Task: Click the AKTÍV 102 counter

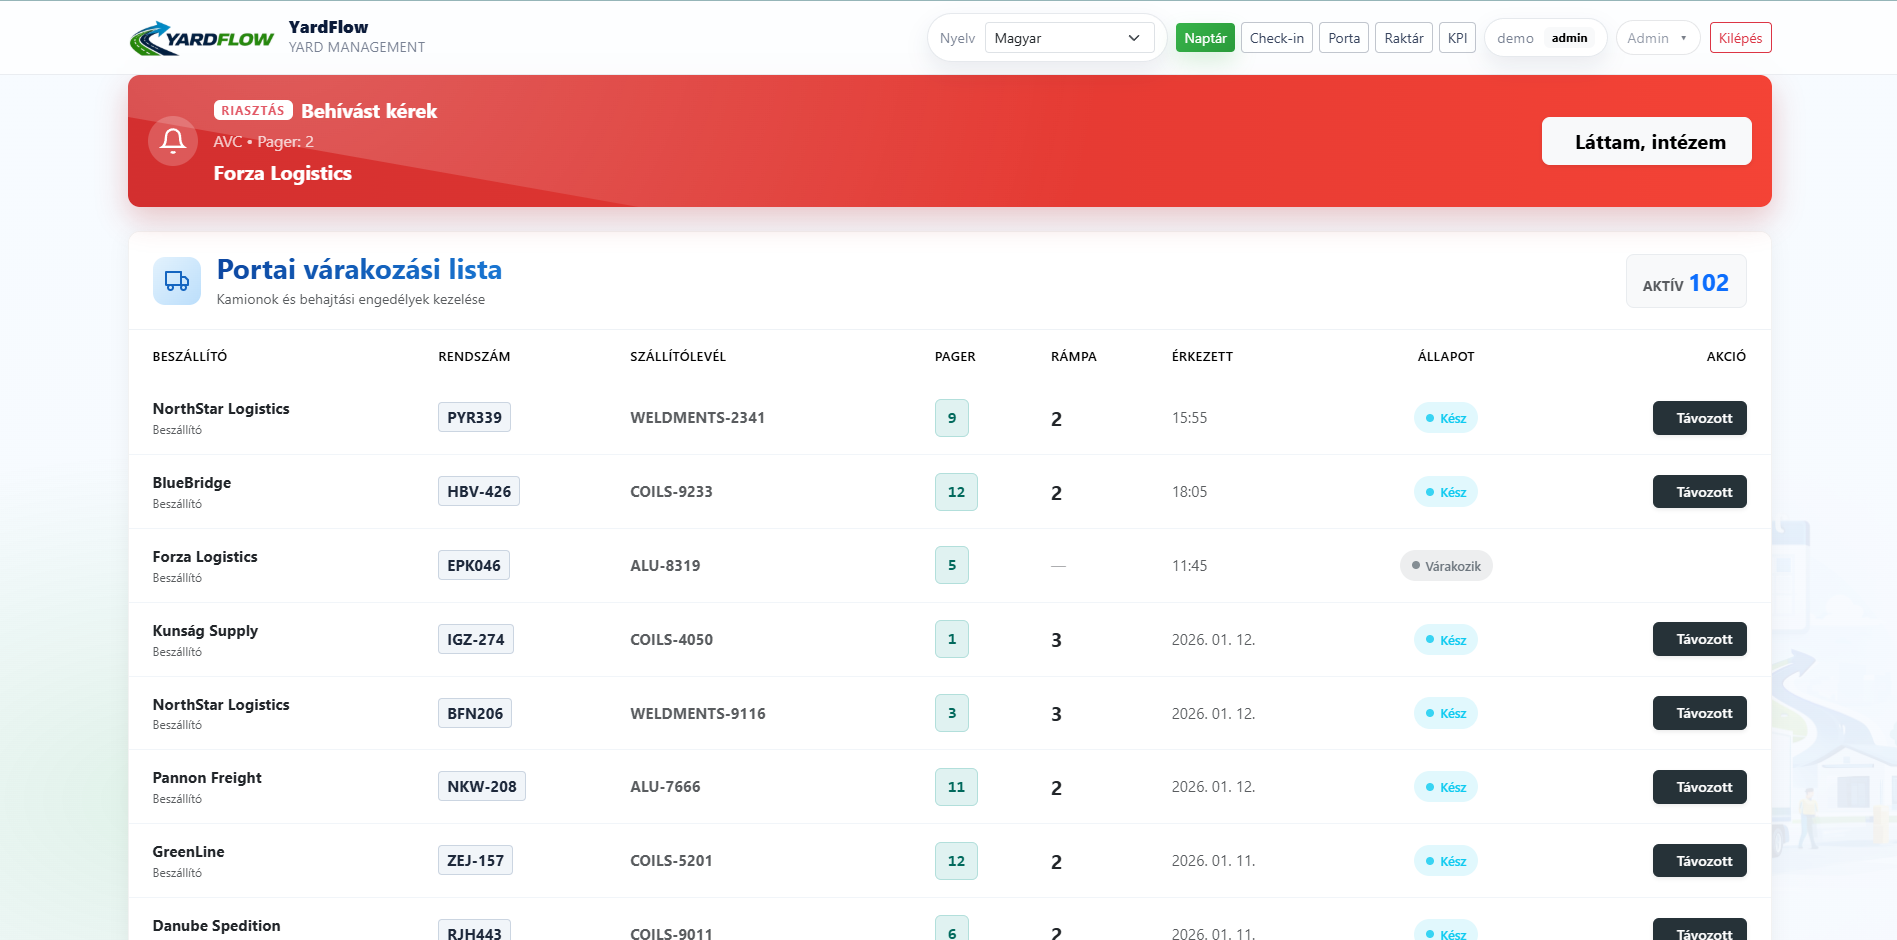Action: pos(1685,283)
